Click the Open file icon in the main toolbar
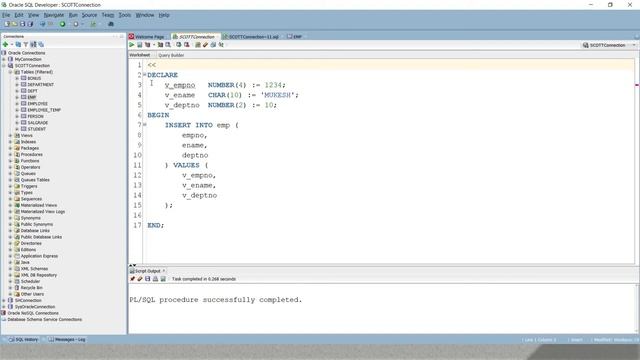 pos(14,24)
